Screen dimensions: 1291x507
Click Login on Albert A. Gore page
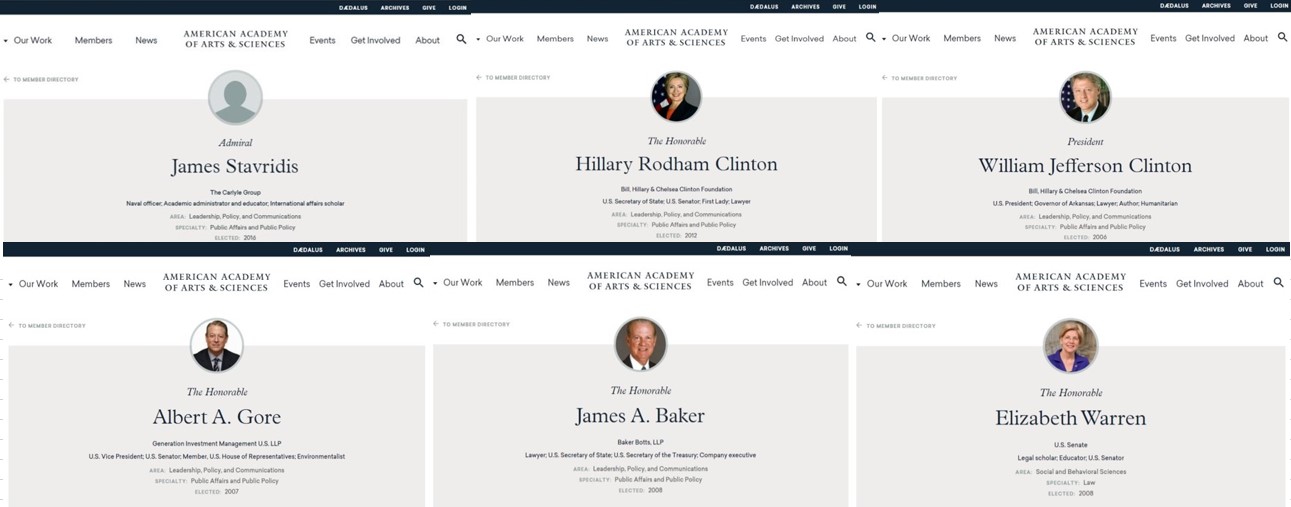pyautogui.click(x=415, y=250)
